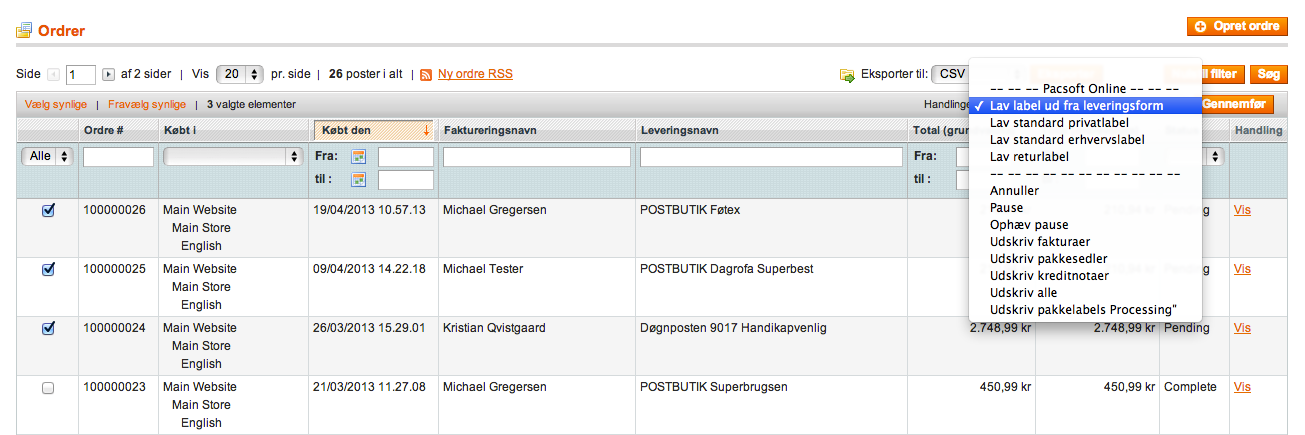Check the order 100000023 checkbox

click(x=48, y=387)
